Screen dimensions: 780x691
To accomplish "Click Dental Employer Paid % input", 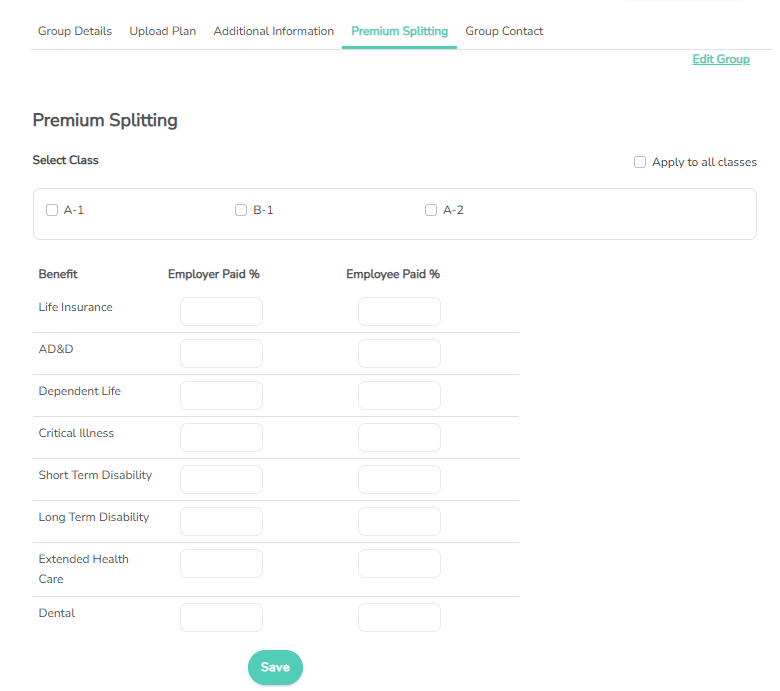I will (221, 617).
